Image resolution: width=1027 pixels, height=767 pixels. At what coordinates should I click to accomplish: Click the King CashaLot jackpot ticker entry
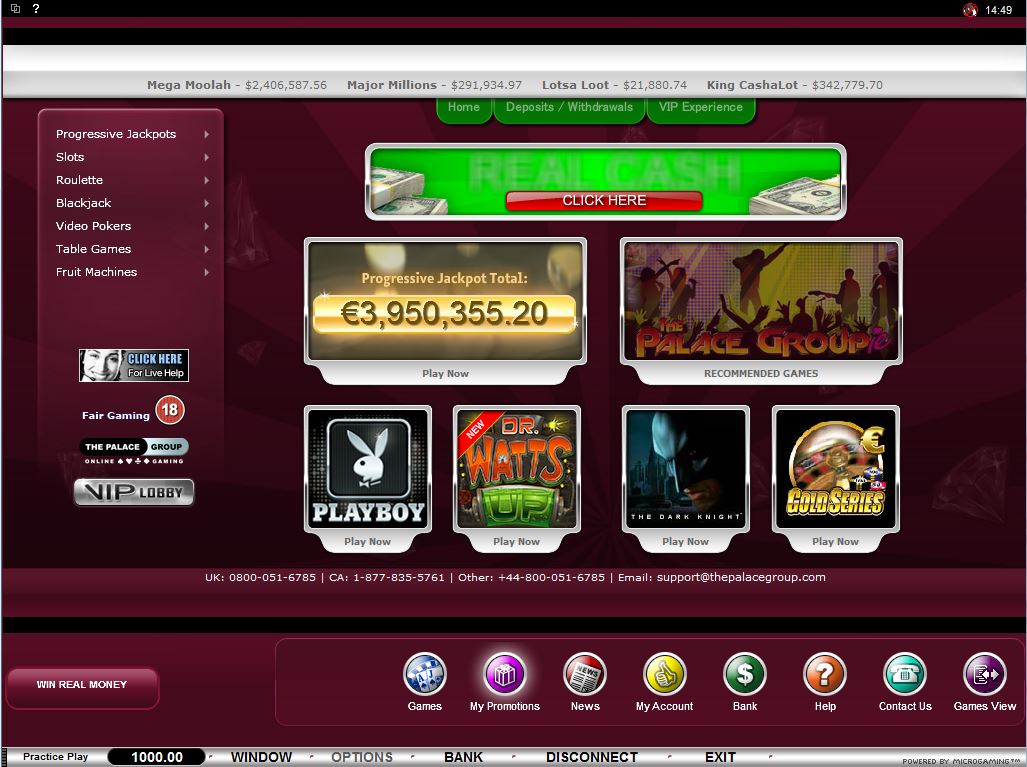click(x=794, y=85)
